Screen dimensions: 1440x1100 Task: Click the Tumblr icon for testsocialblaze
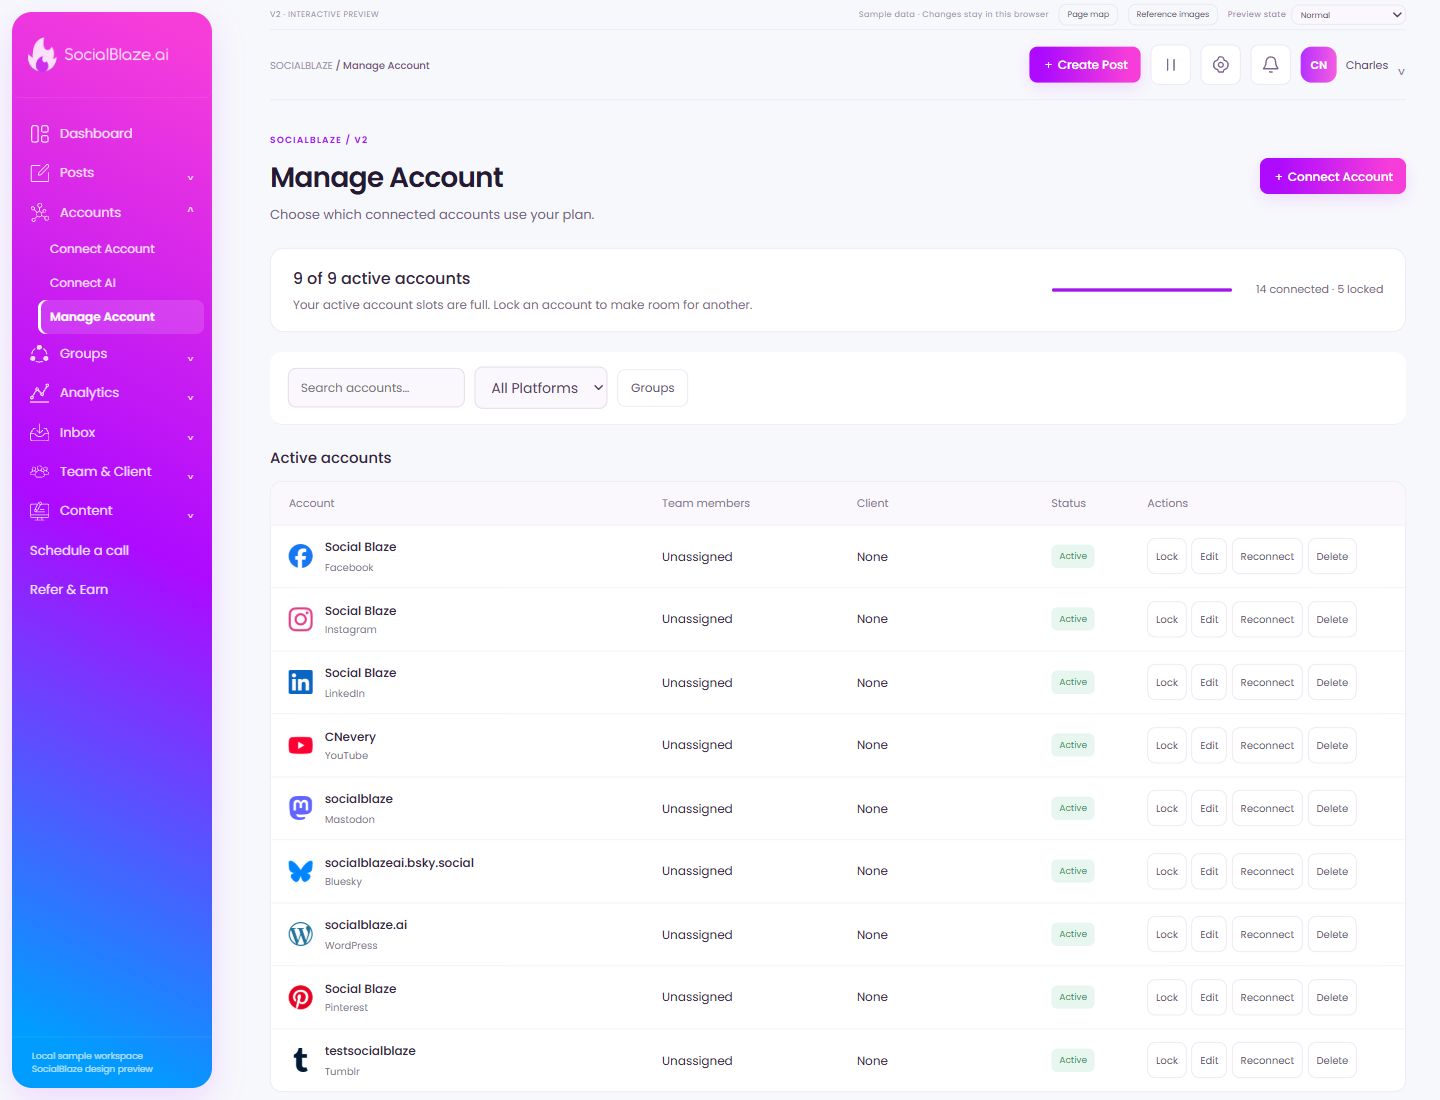tap(300, 1060)
